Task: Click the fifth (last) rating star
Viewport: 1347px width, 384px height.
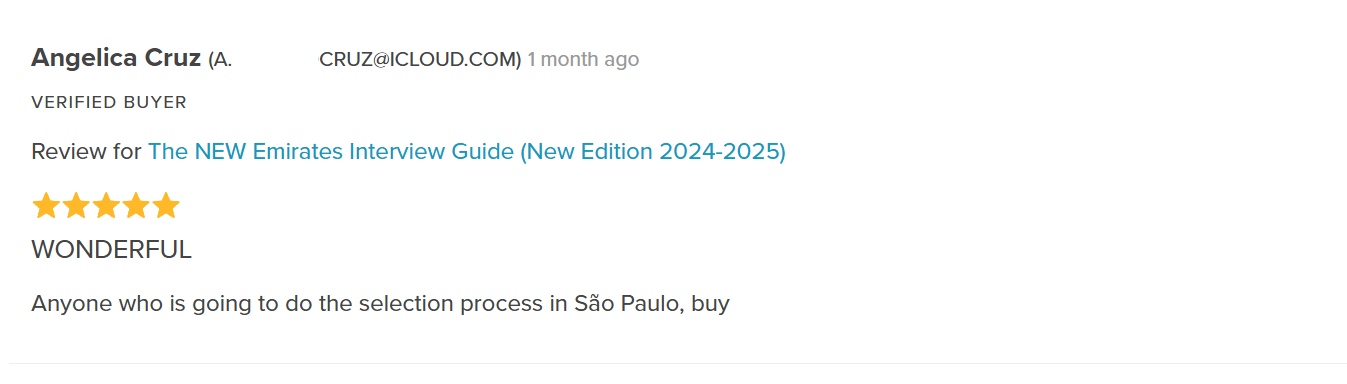Action: click(x=166, y=206)
